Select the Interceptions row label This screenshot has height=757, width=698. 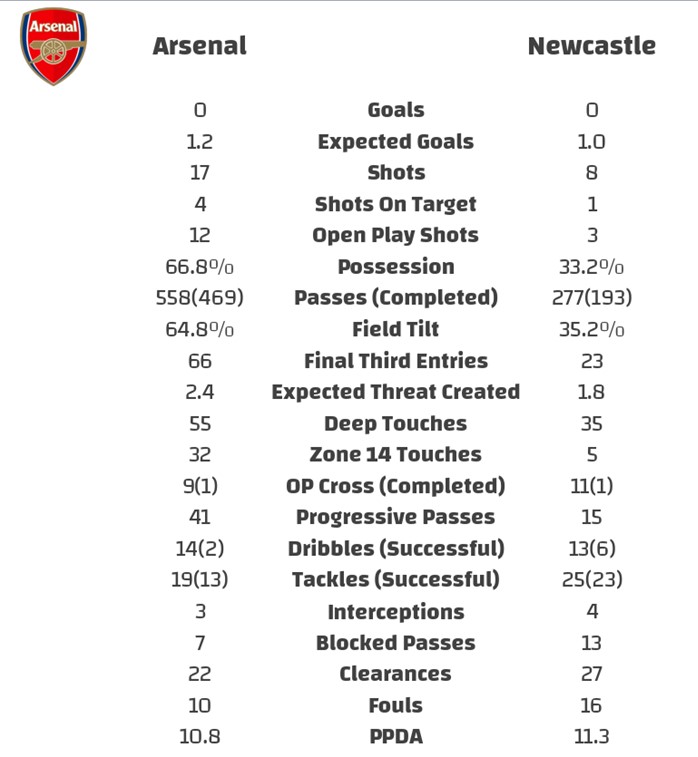click(396, 612)
